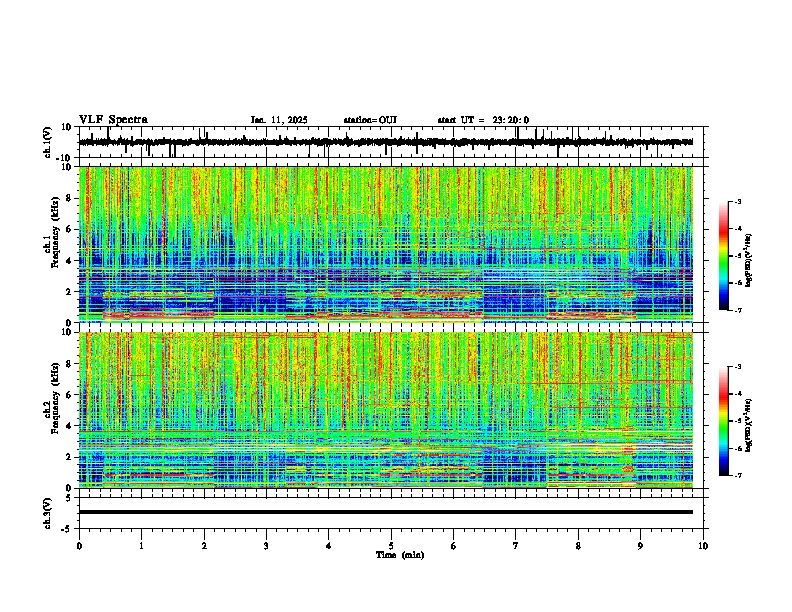The image size is (792, 612).
Task: Click the "-5" label on ch.1 colorbar
Action: tap(737, 256)
